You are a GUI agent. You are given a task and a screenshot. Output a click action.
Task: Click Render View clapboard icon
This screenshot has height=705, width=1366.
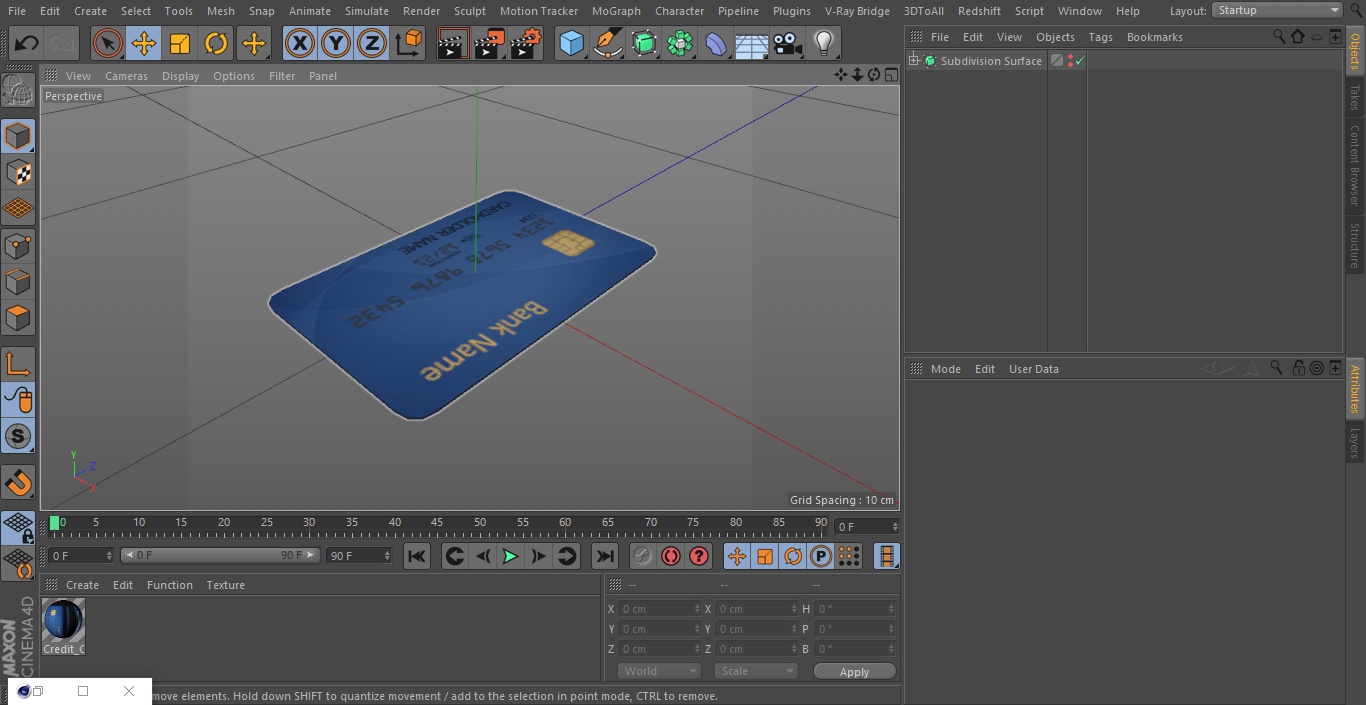[x=453, y=43]
